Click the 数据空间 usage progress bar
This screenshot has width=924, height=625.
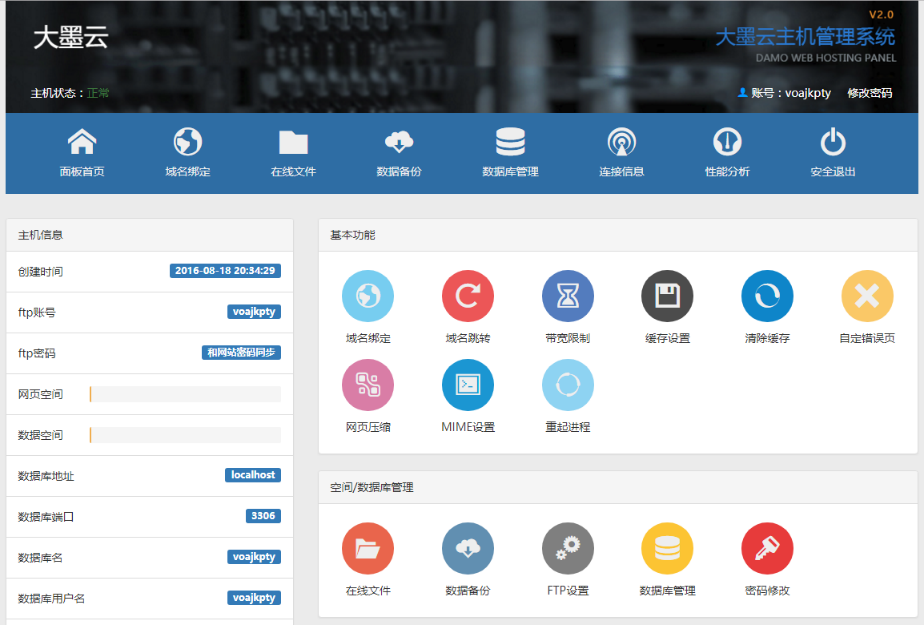coord(185,435)
